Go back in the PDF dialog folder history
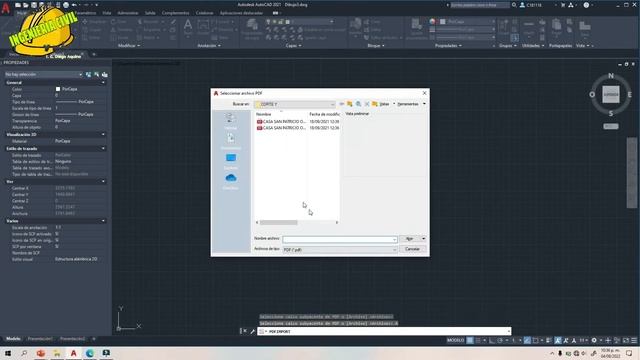Viewport: 640px width, 360px height. click(342, 104)
